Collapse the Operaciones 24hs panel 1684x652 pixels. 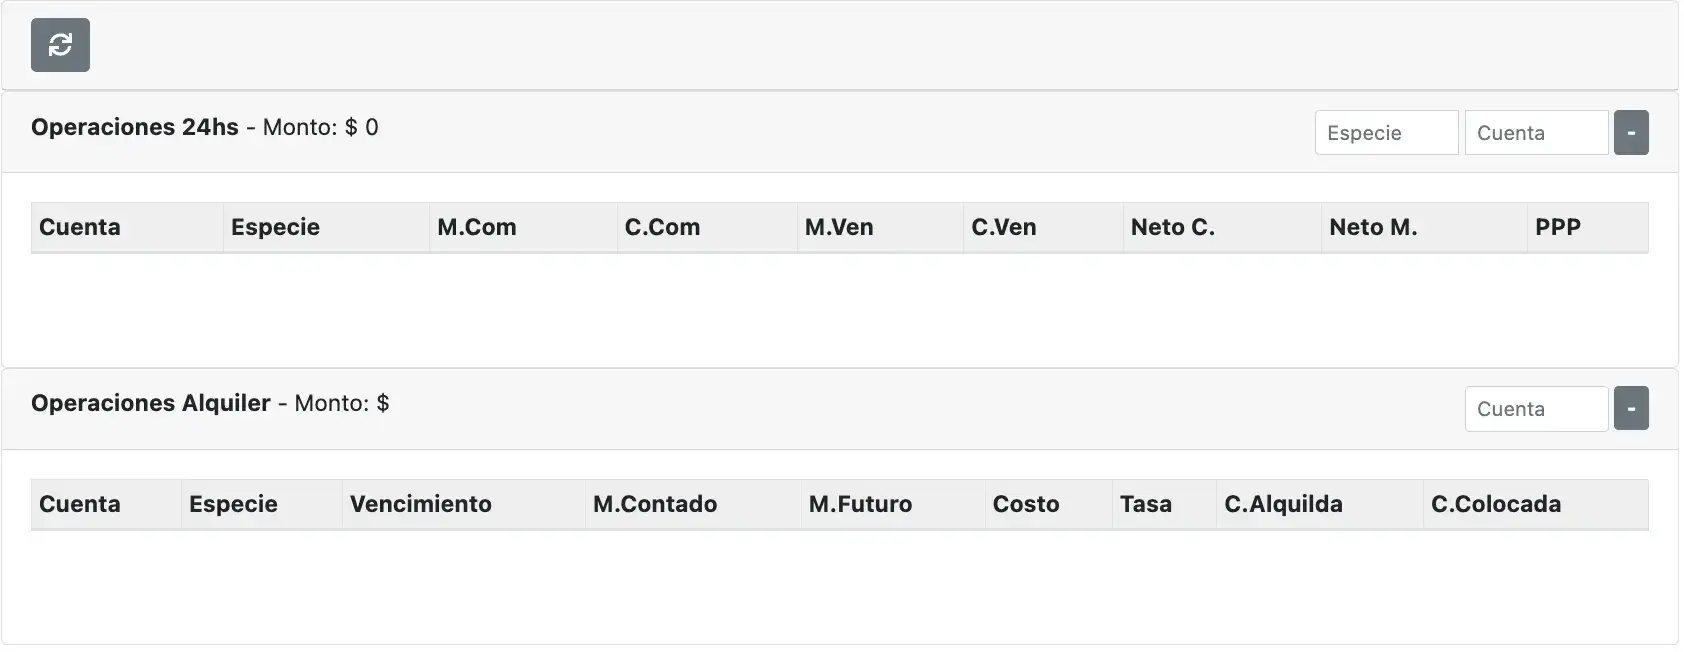1631,132
